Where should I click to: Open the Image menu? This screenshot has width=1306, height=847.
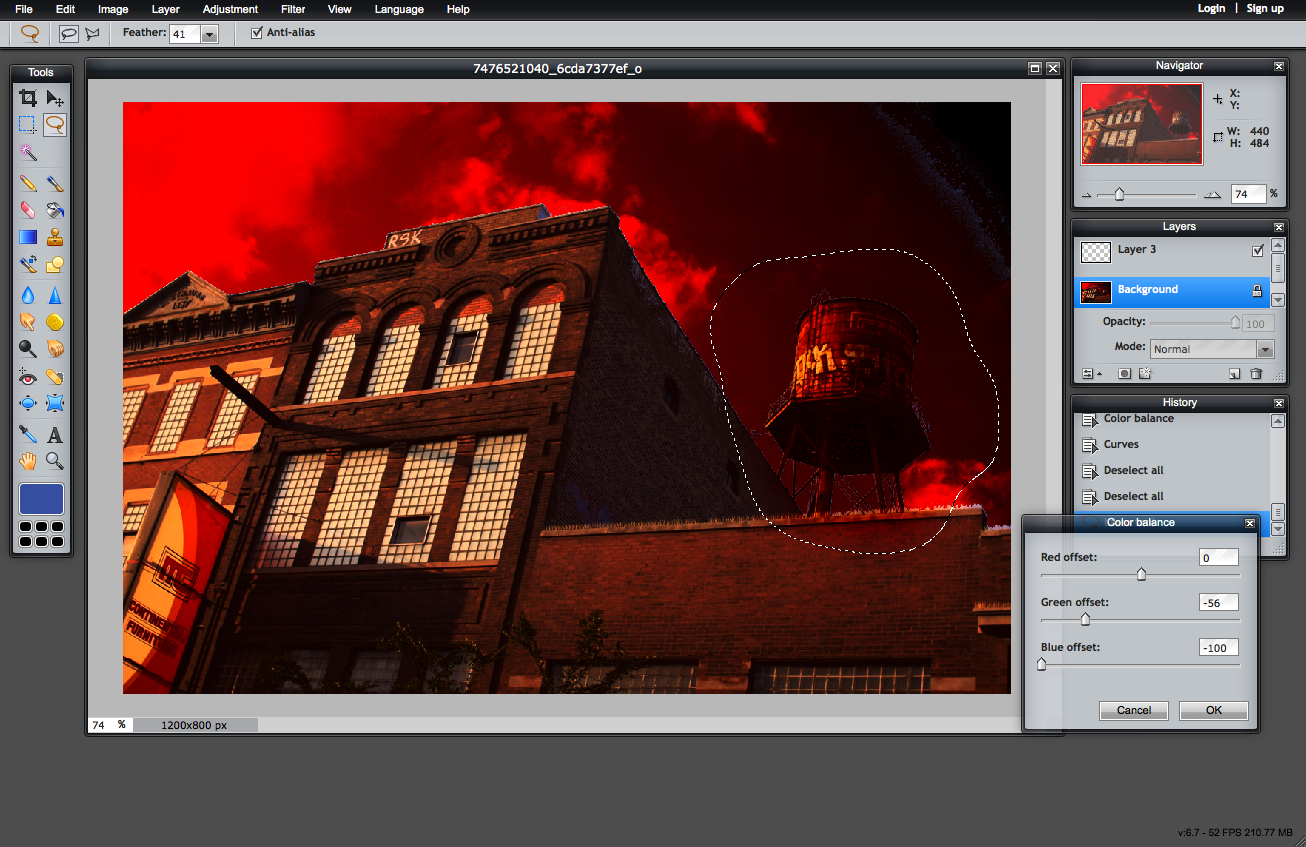pyautogui.click(x=113, y=9)
